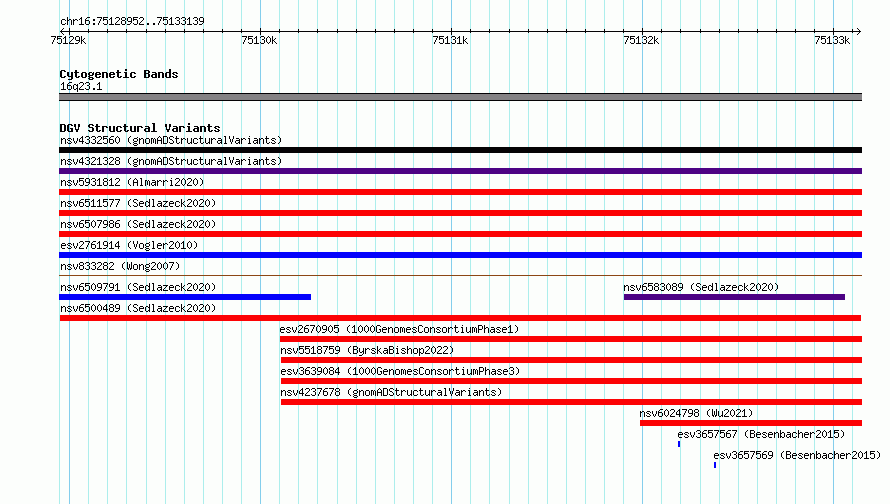890x504 pixels.
Task: Select the black nsv4332560 variant bar
Action: [x=460, y=150]
